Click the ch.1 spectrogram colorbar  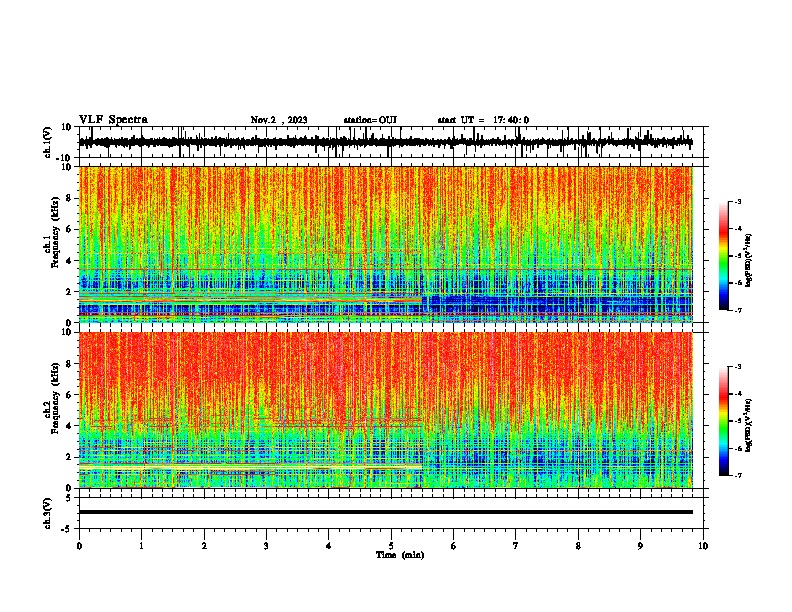723,256
